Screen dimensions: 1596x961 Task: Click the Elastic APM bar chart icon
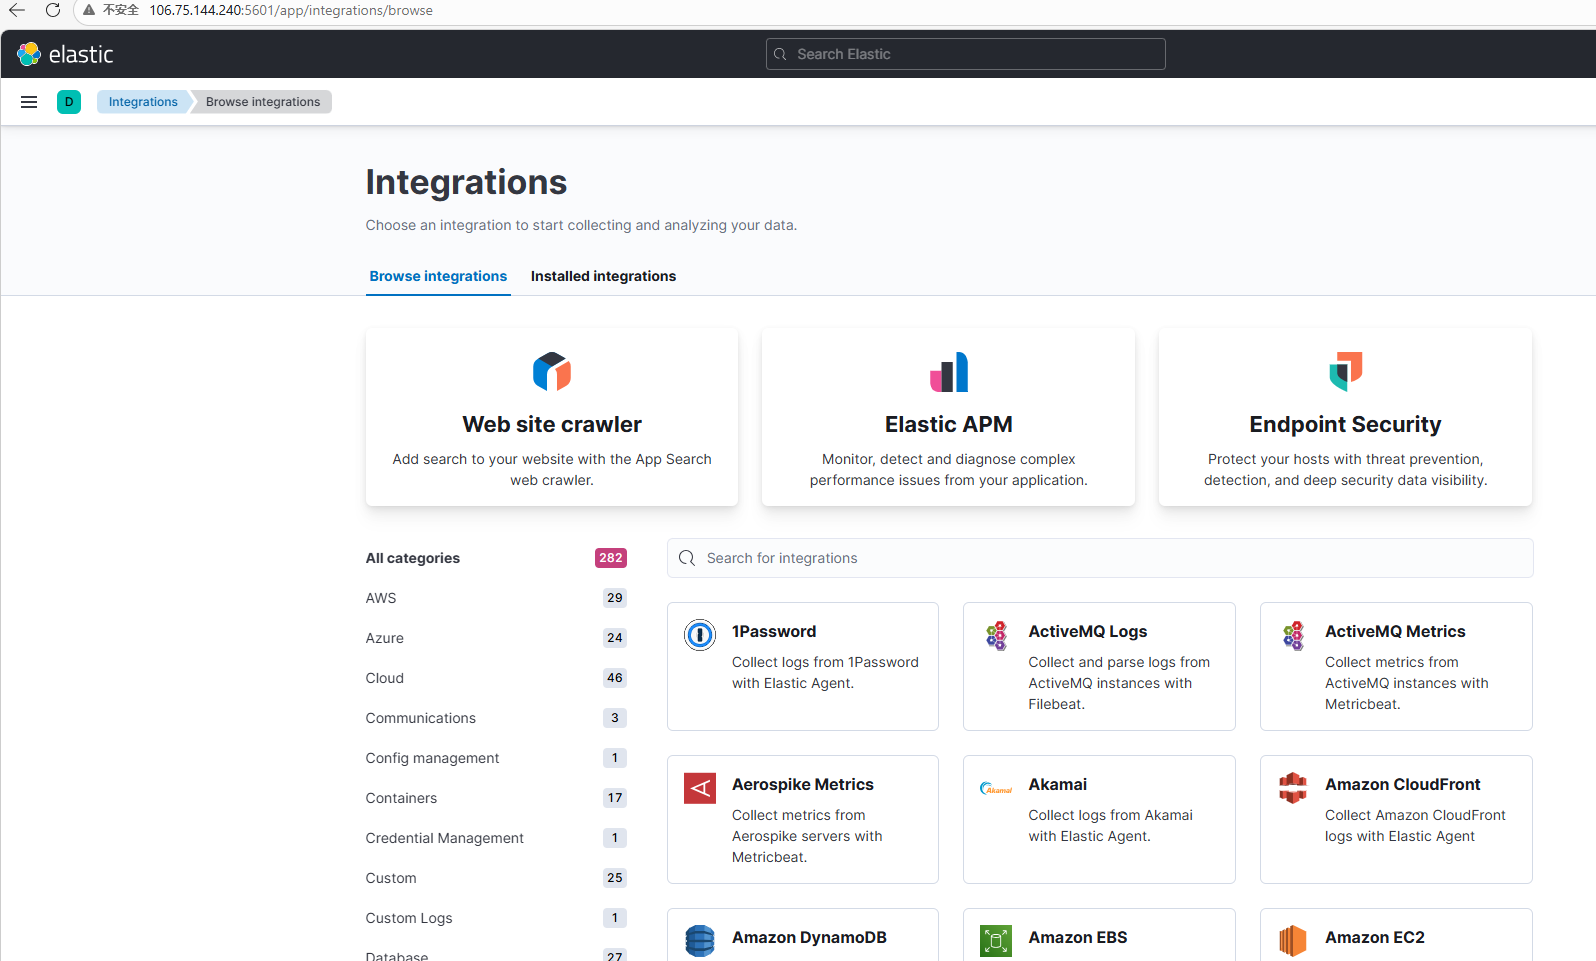[949, 372]
